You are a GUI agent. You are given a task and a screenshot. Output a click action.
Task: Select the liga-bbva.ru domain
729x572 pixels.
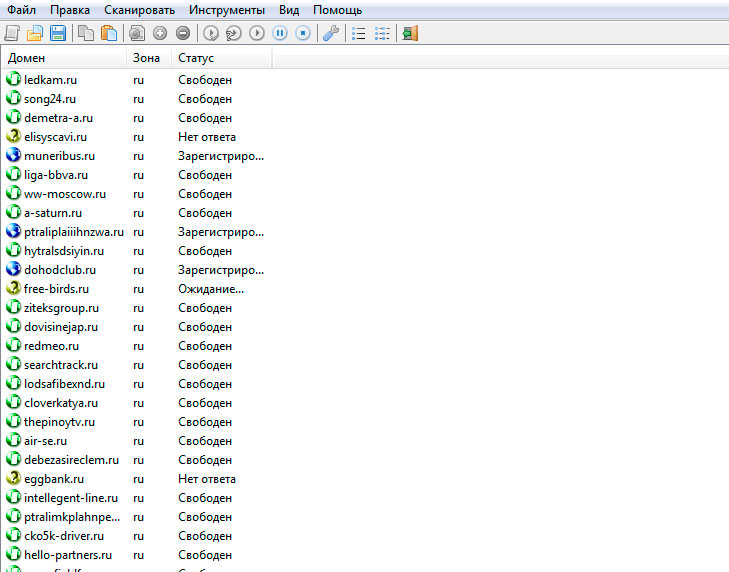(x=56, y=175)
